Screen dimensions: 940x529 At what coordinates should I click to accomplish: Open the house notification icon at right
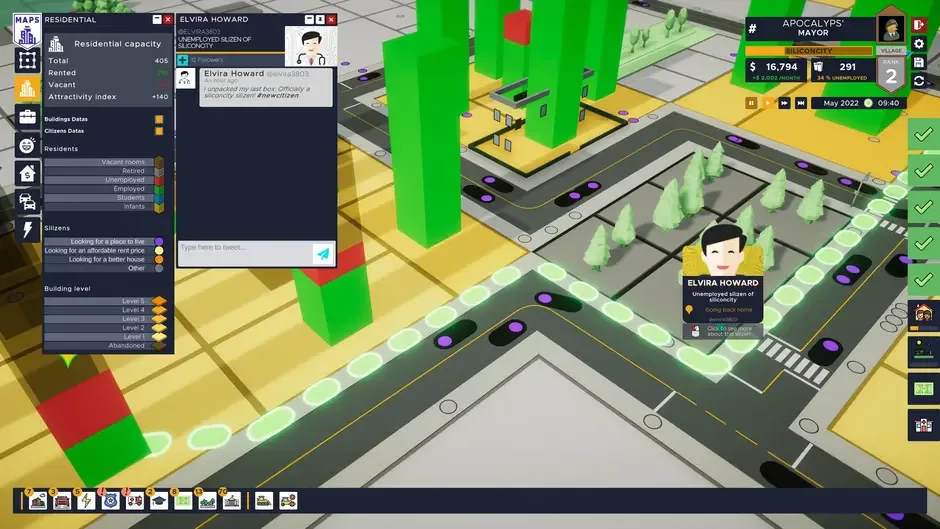click(x=923, y=316)
